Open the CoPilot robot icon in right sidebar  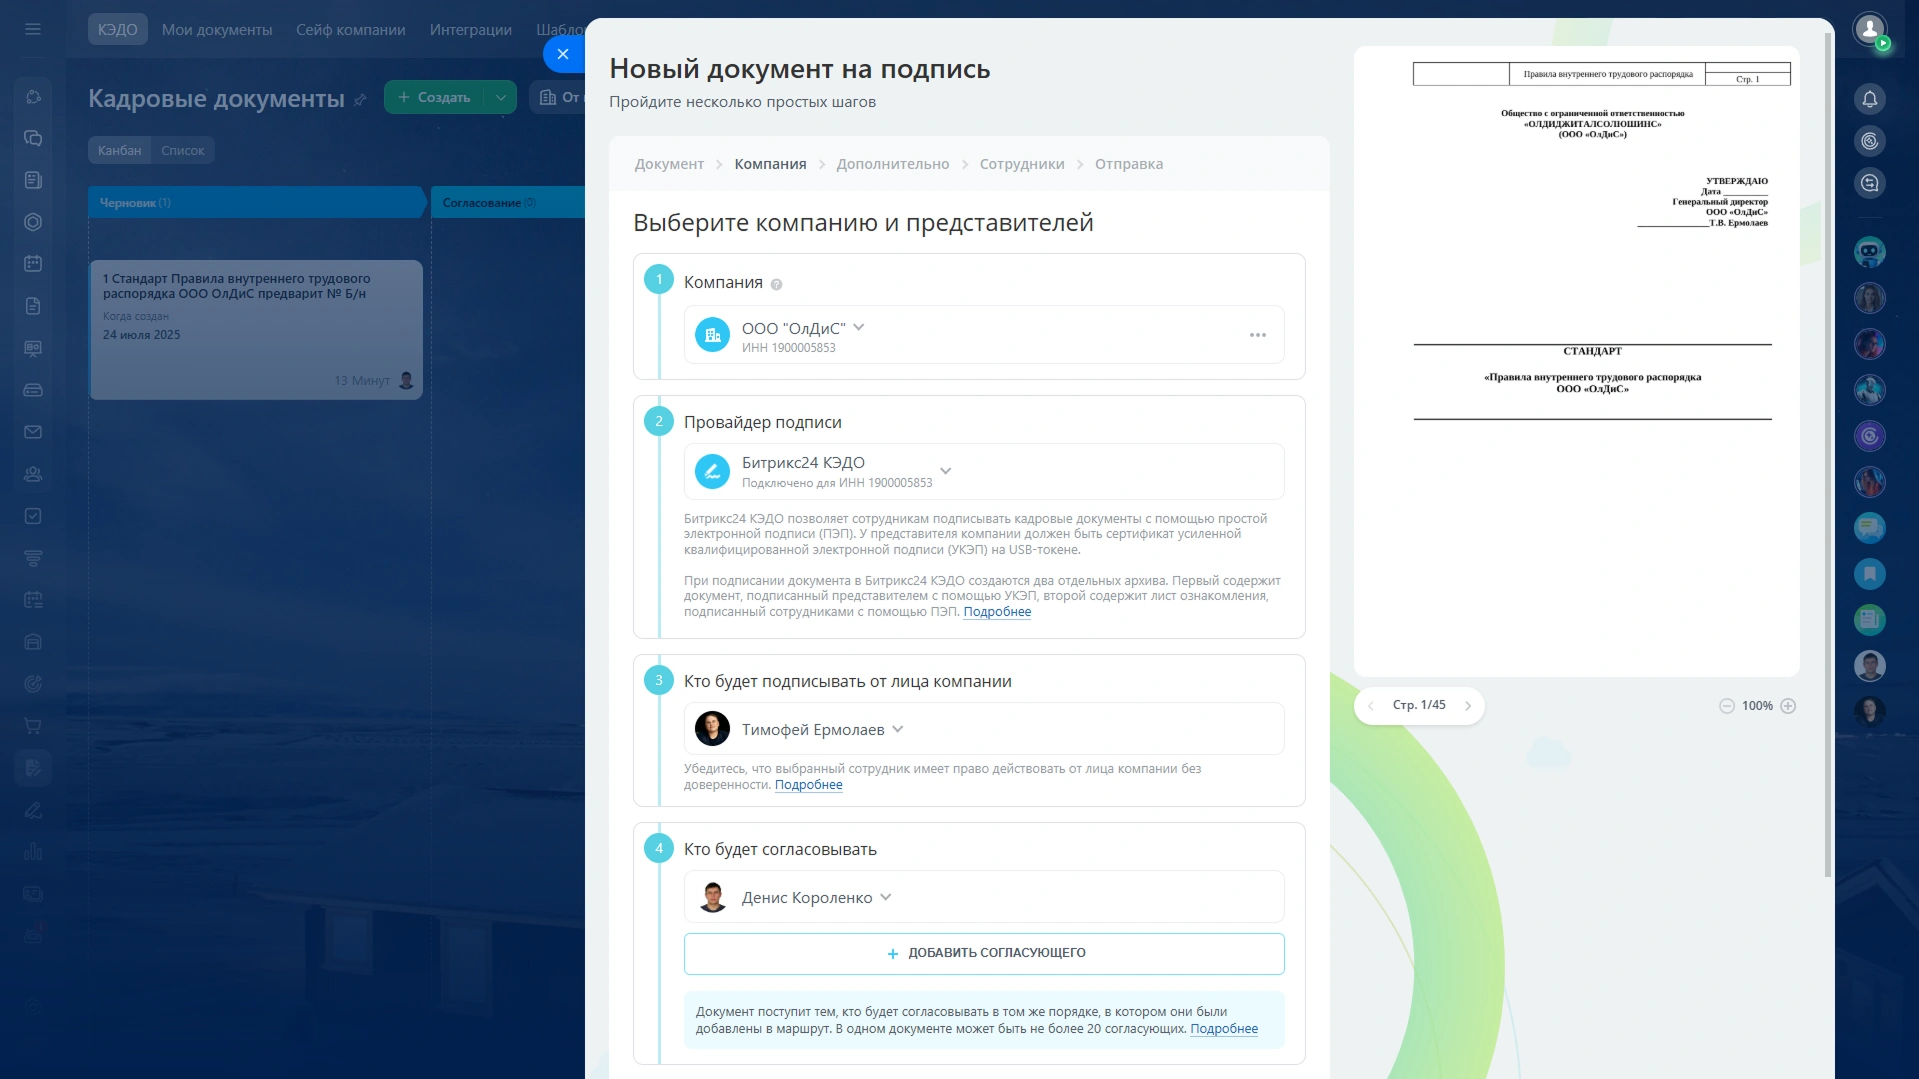coord(1869,252)
